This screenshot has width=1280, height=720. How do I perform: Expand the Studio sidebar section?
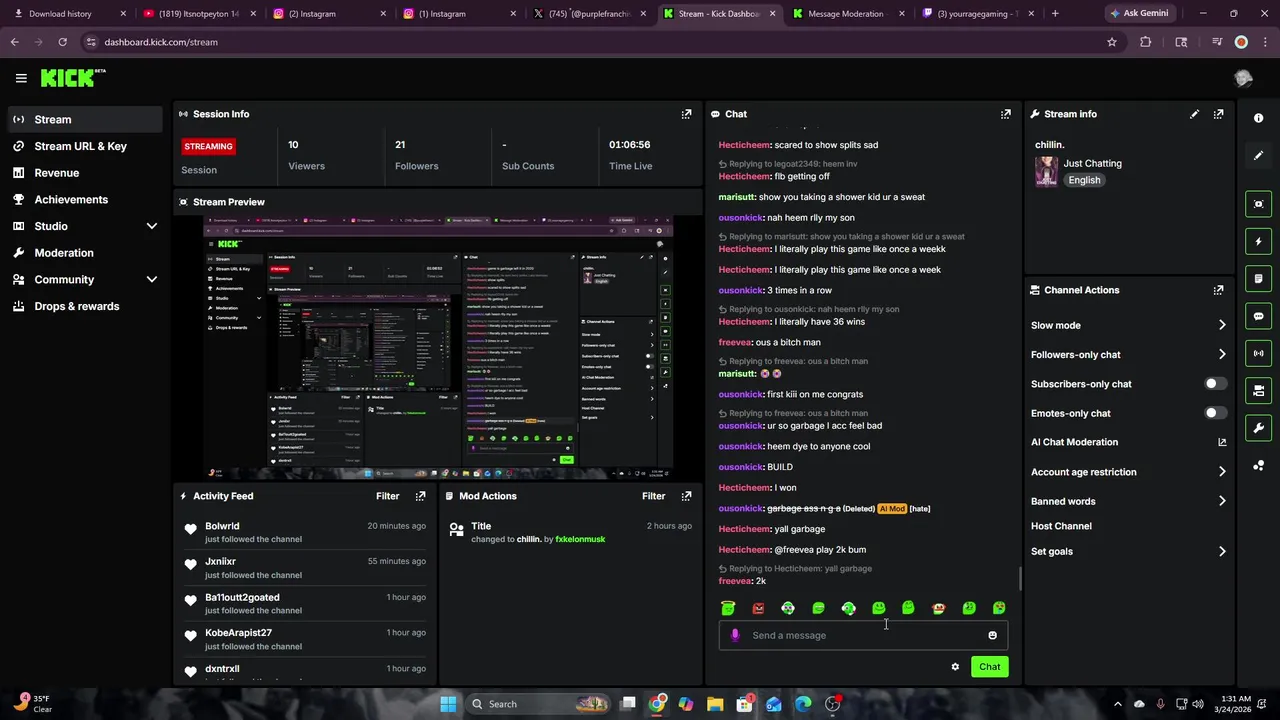click(x=152, y=226)
